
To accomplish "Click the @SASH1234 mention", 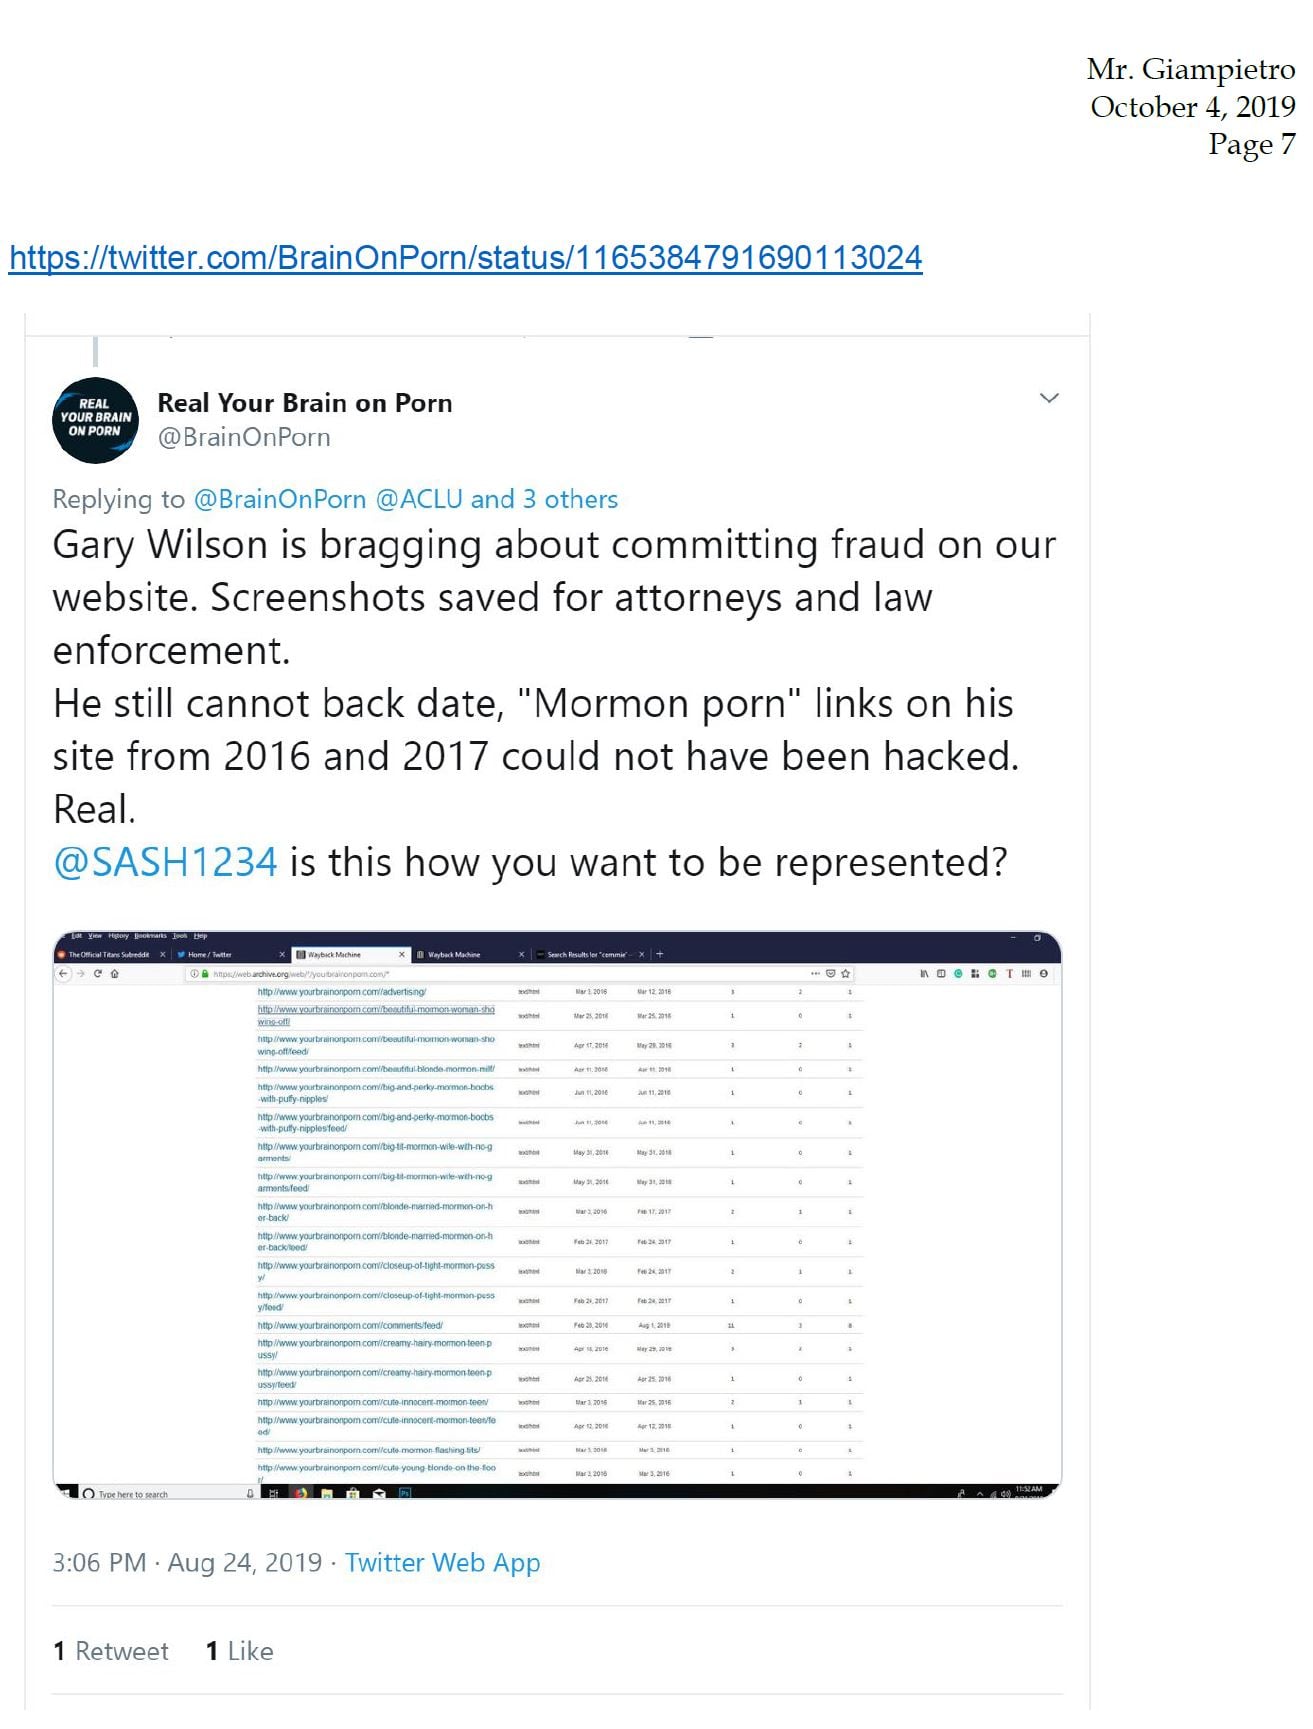I will coord(165,862).
